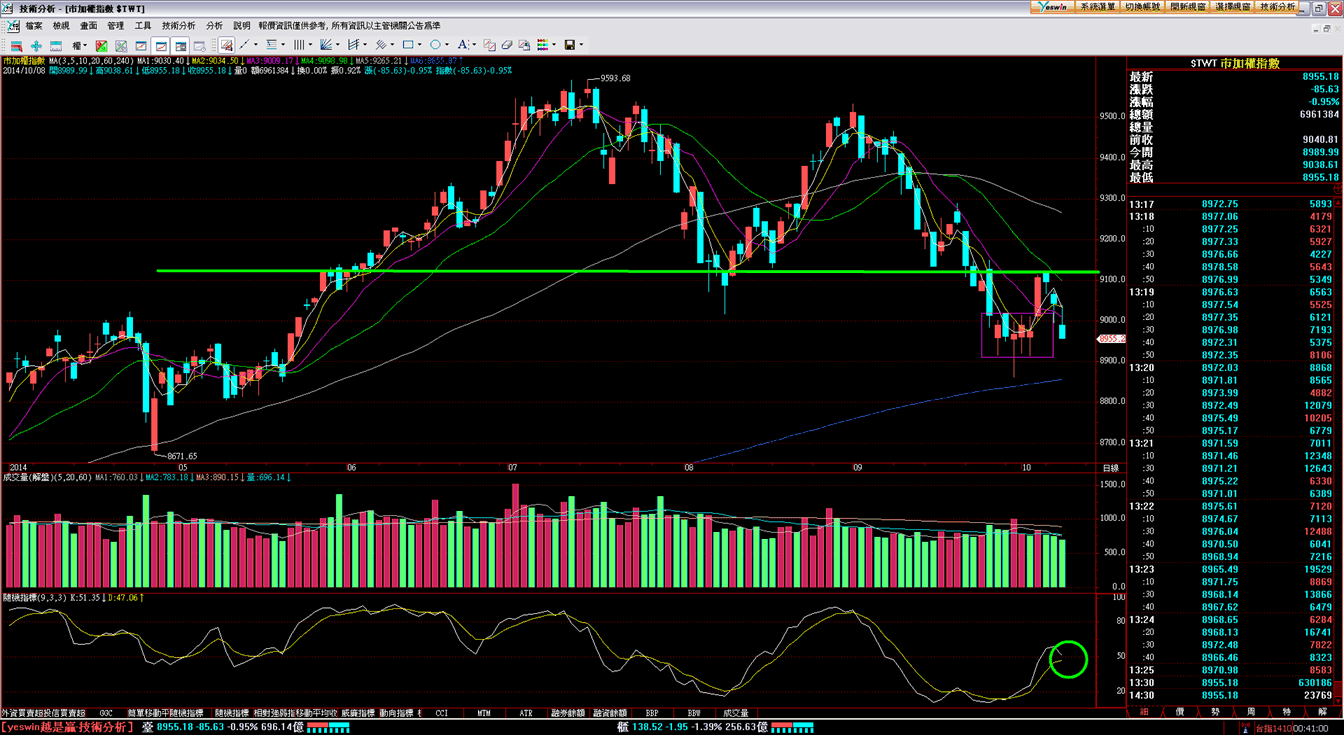Switch to the BBW indicator tab
1344x735 pixels.
pyautogui.click(x=694, y=713)
